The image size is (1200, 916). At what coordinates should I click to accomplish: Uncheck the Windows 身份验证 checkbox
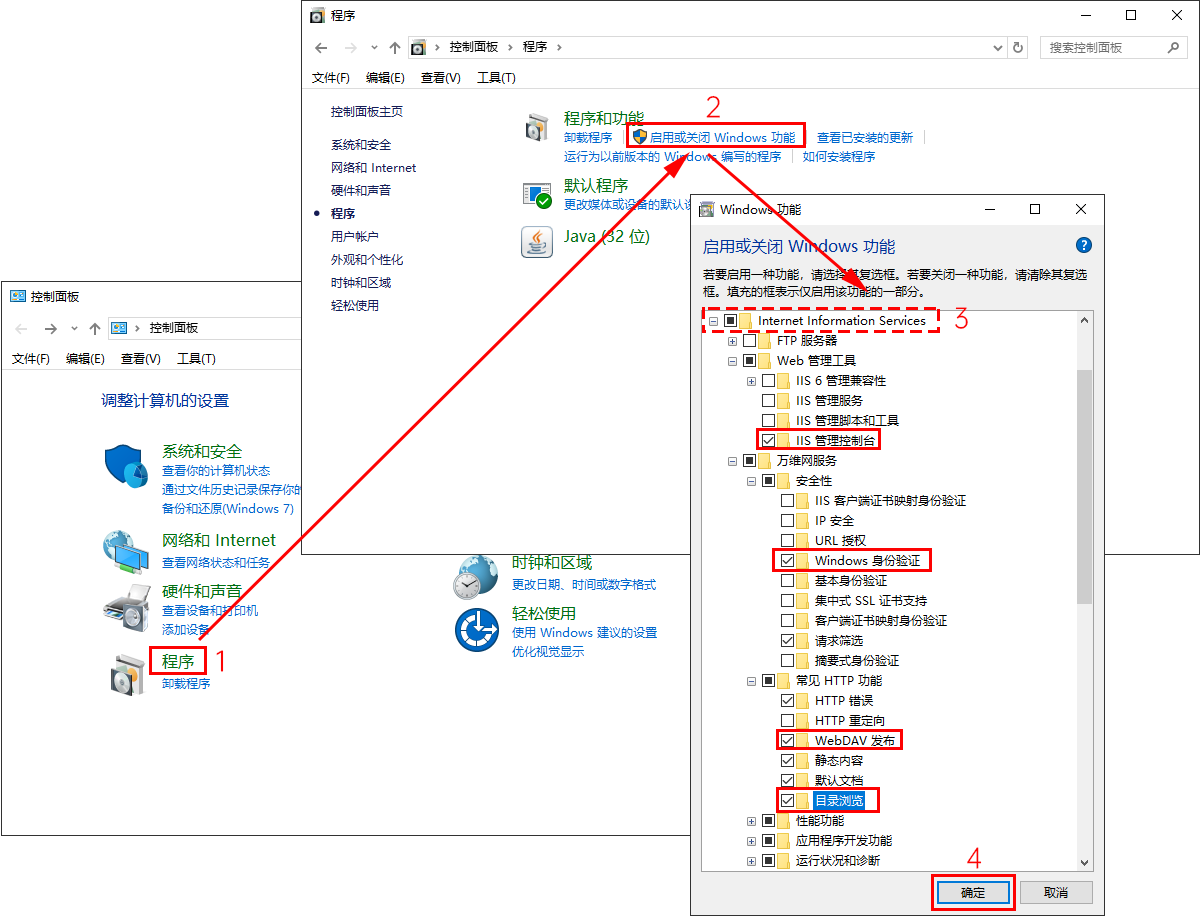coord(787,561)
